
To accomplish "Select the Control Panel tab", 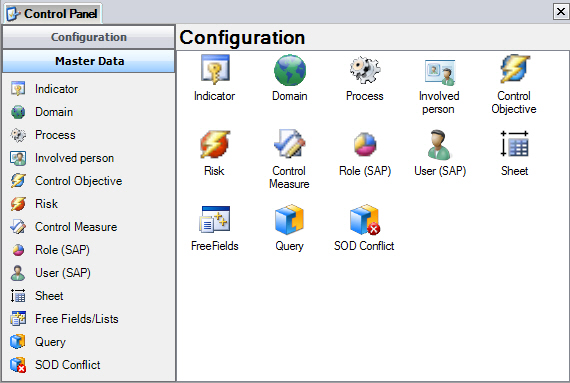I will tap(53, 13).
